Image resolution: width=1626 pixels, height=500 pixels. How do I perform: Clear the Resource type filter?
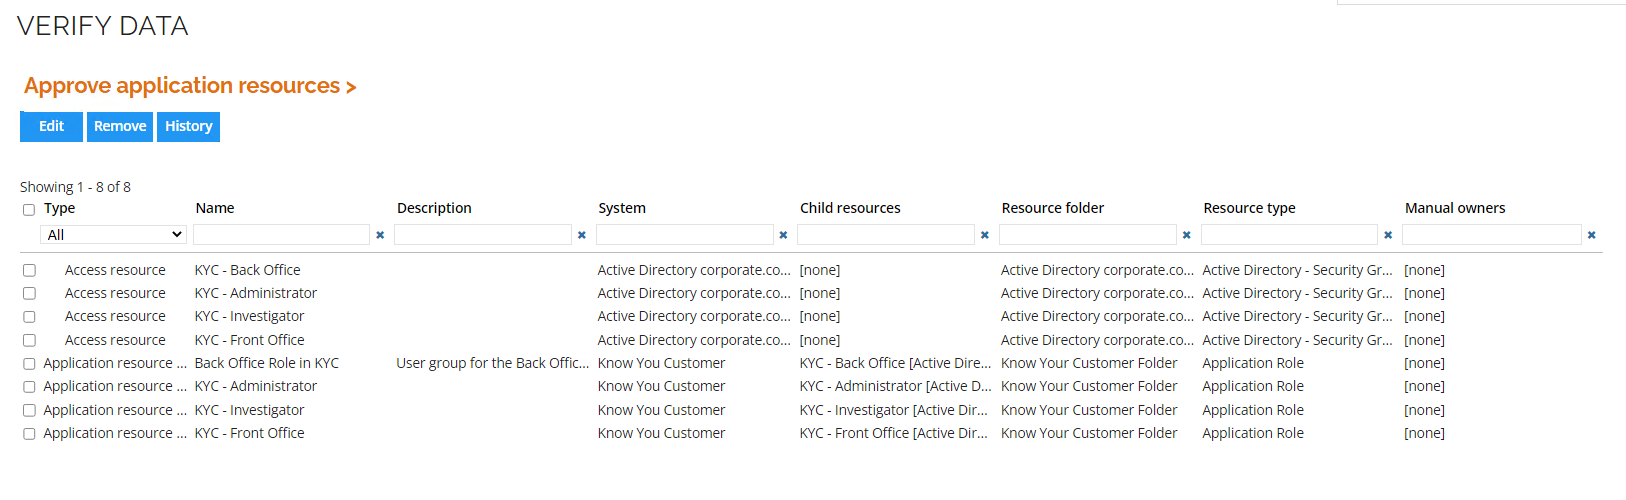tap(1388, 235)
